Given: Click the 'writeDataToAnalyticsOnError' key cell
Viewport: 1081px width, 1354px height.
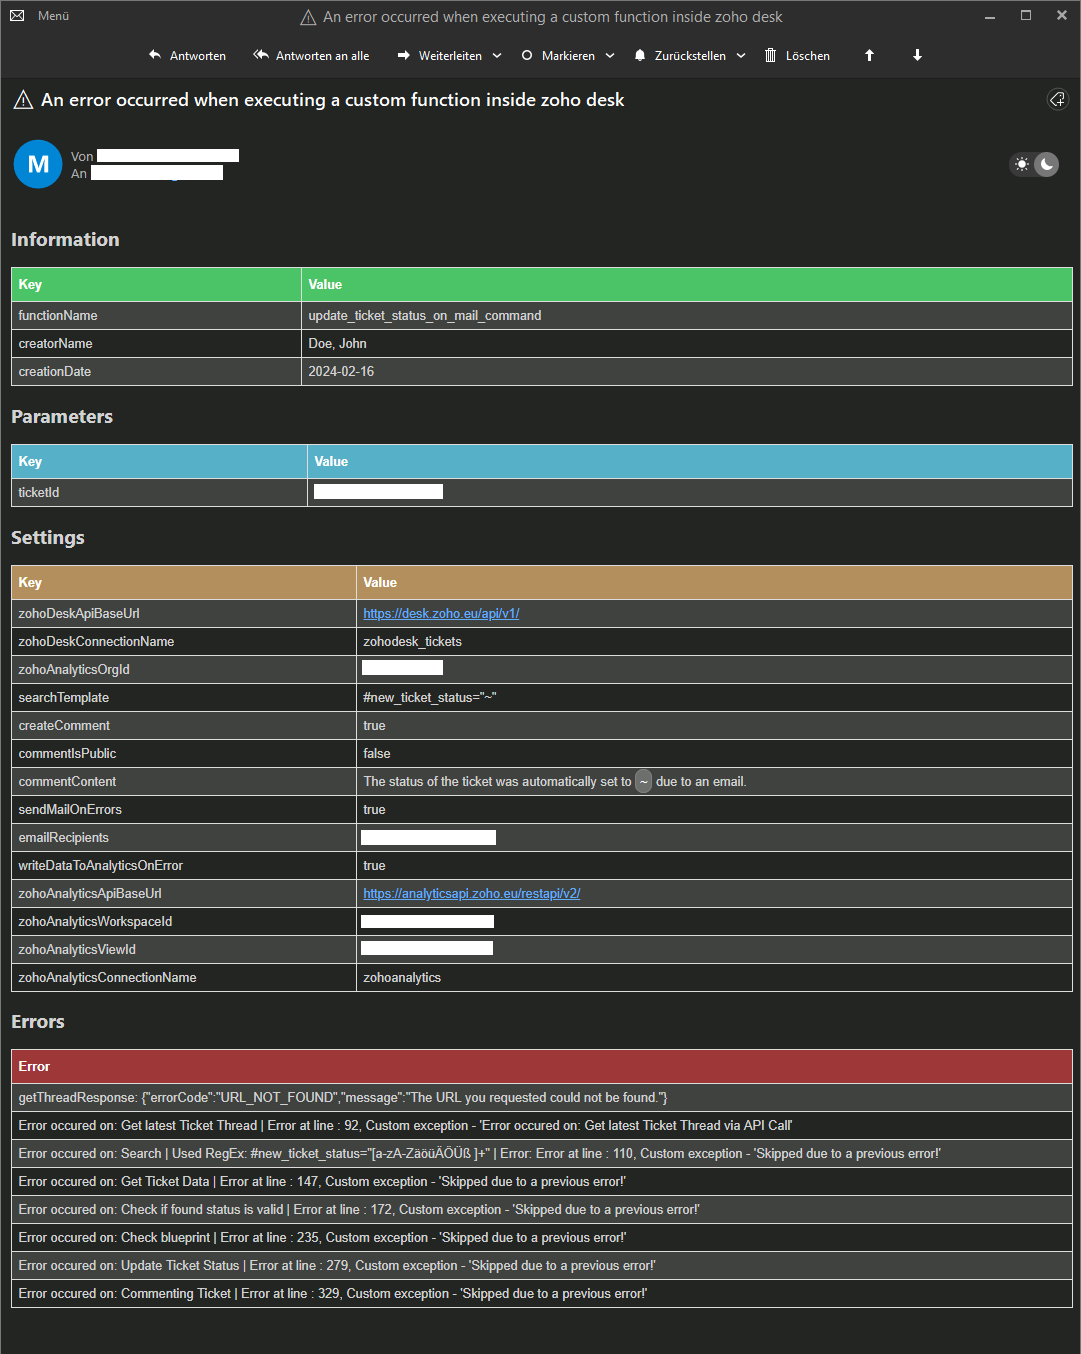Looking at the screenshot, I should 184,865.
